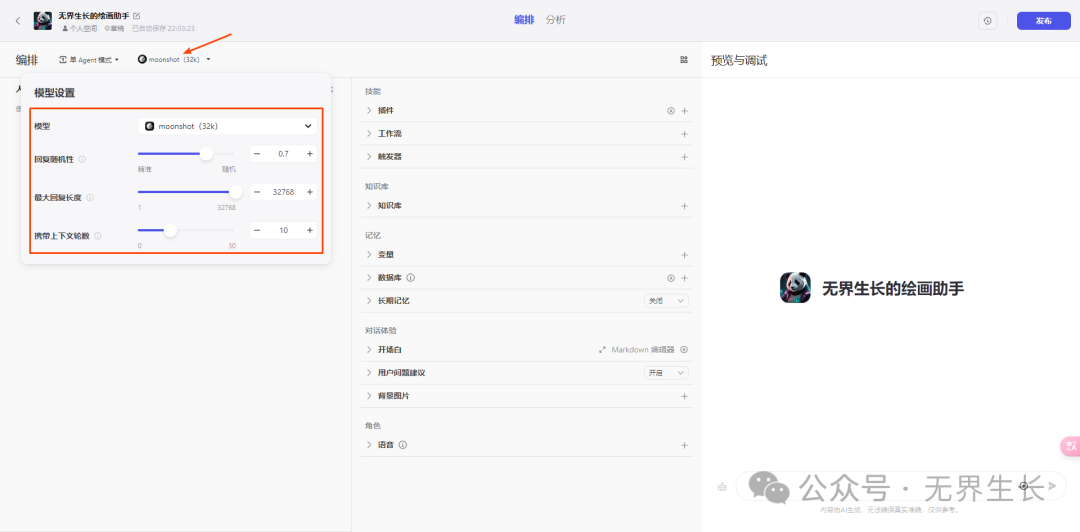The image size is (1080, 532).
Task: Open the 单 Agent 模式 dropdown
Action: (90, 60)
